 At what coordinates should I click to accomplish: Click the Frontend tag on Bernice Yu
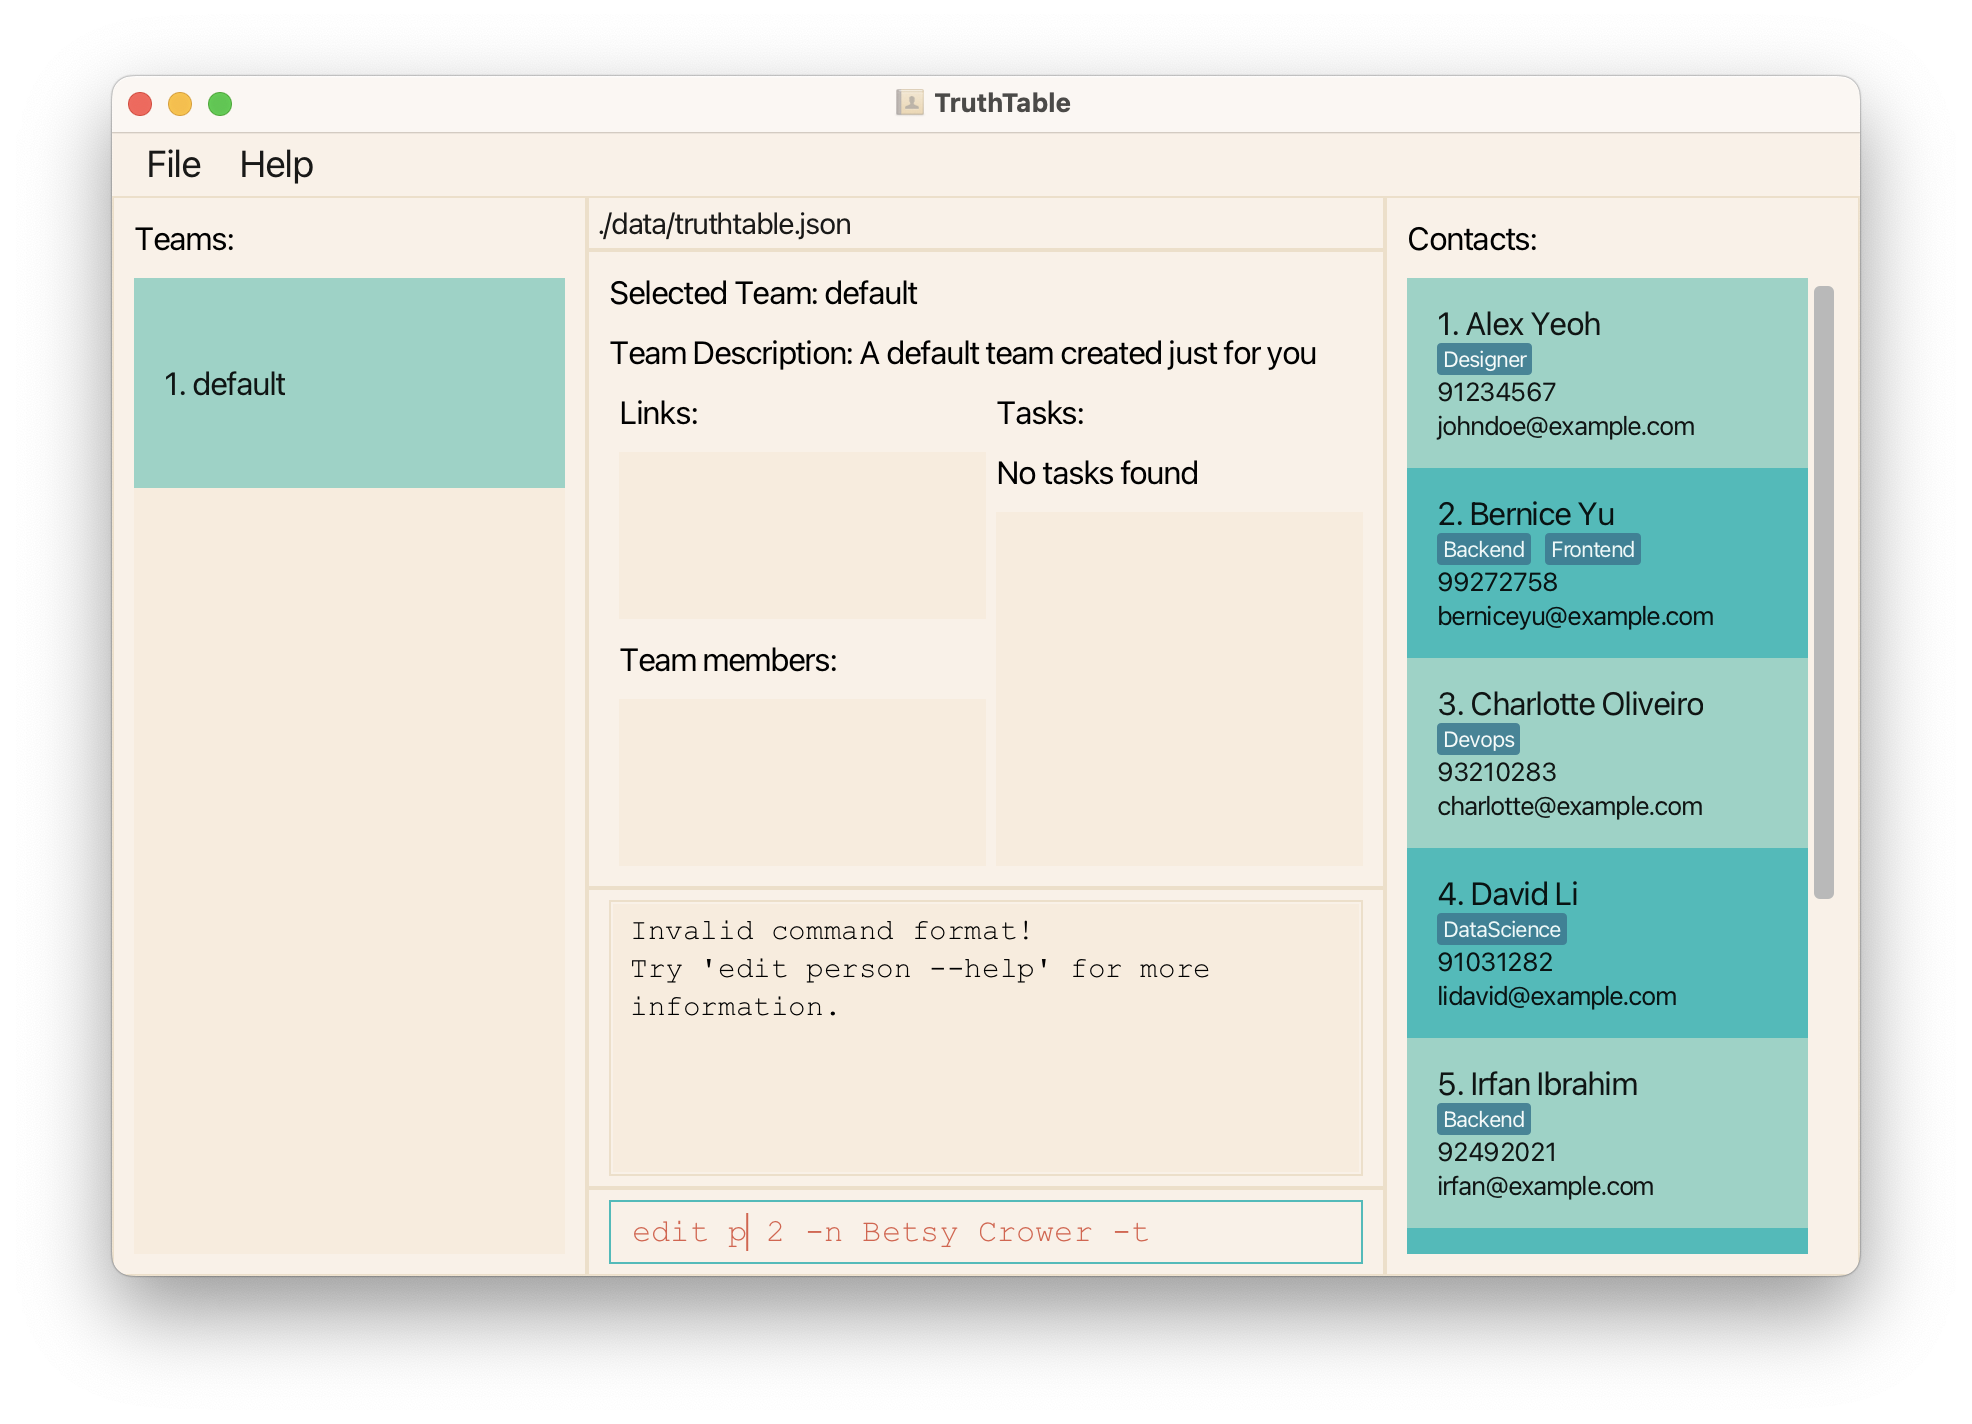click(x=1592, y=549)
